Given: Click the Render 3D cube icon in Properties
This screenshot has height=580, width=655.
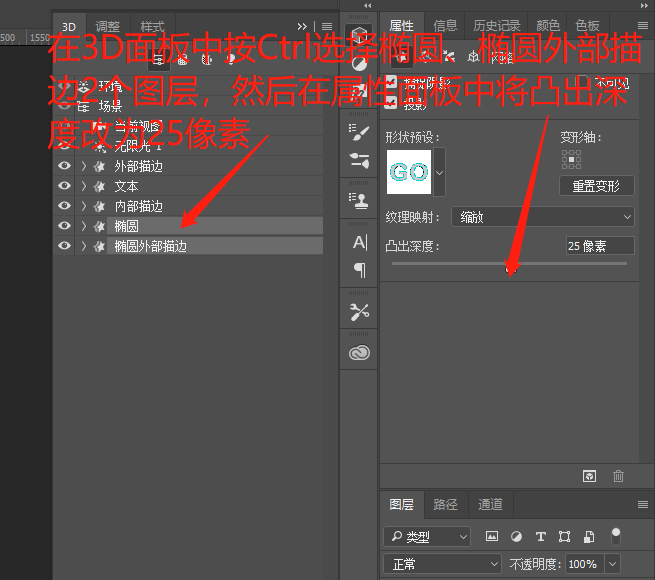Looking at the screenshot, I should pyautogui.click(x=589, y=476).
